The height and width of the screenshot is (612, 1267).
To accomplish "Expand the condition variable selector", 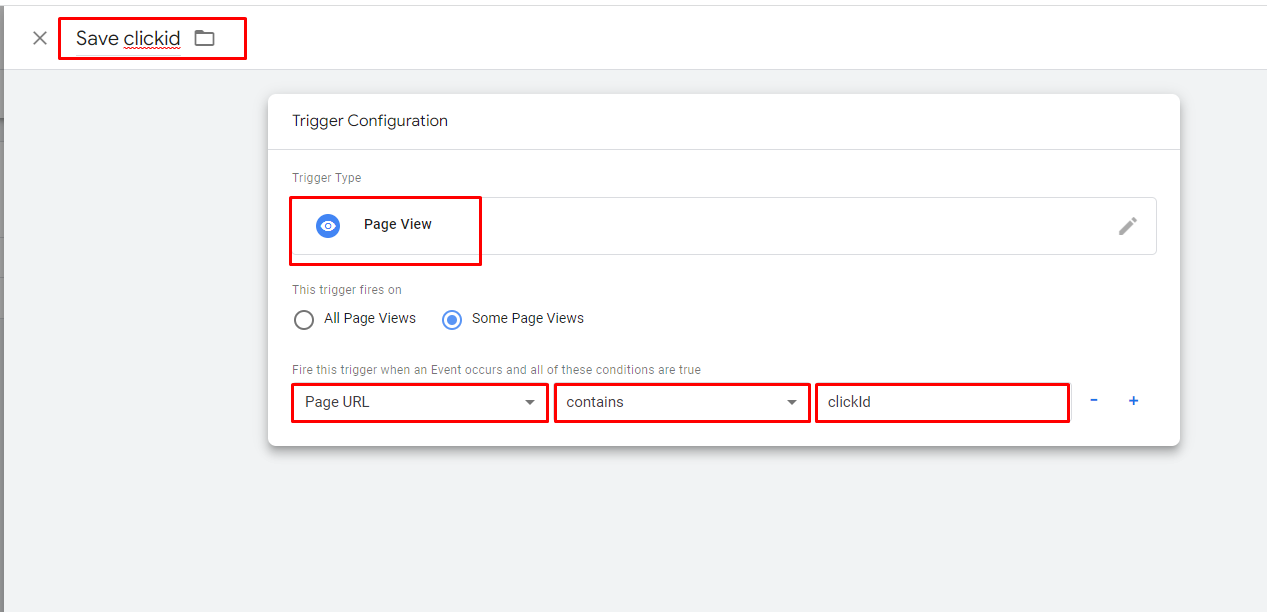I will tap(419, 402).
